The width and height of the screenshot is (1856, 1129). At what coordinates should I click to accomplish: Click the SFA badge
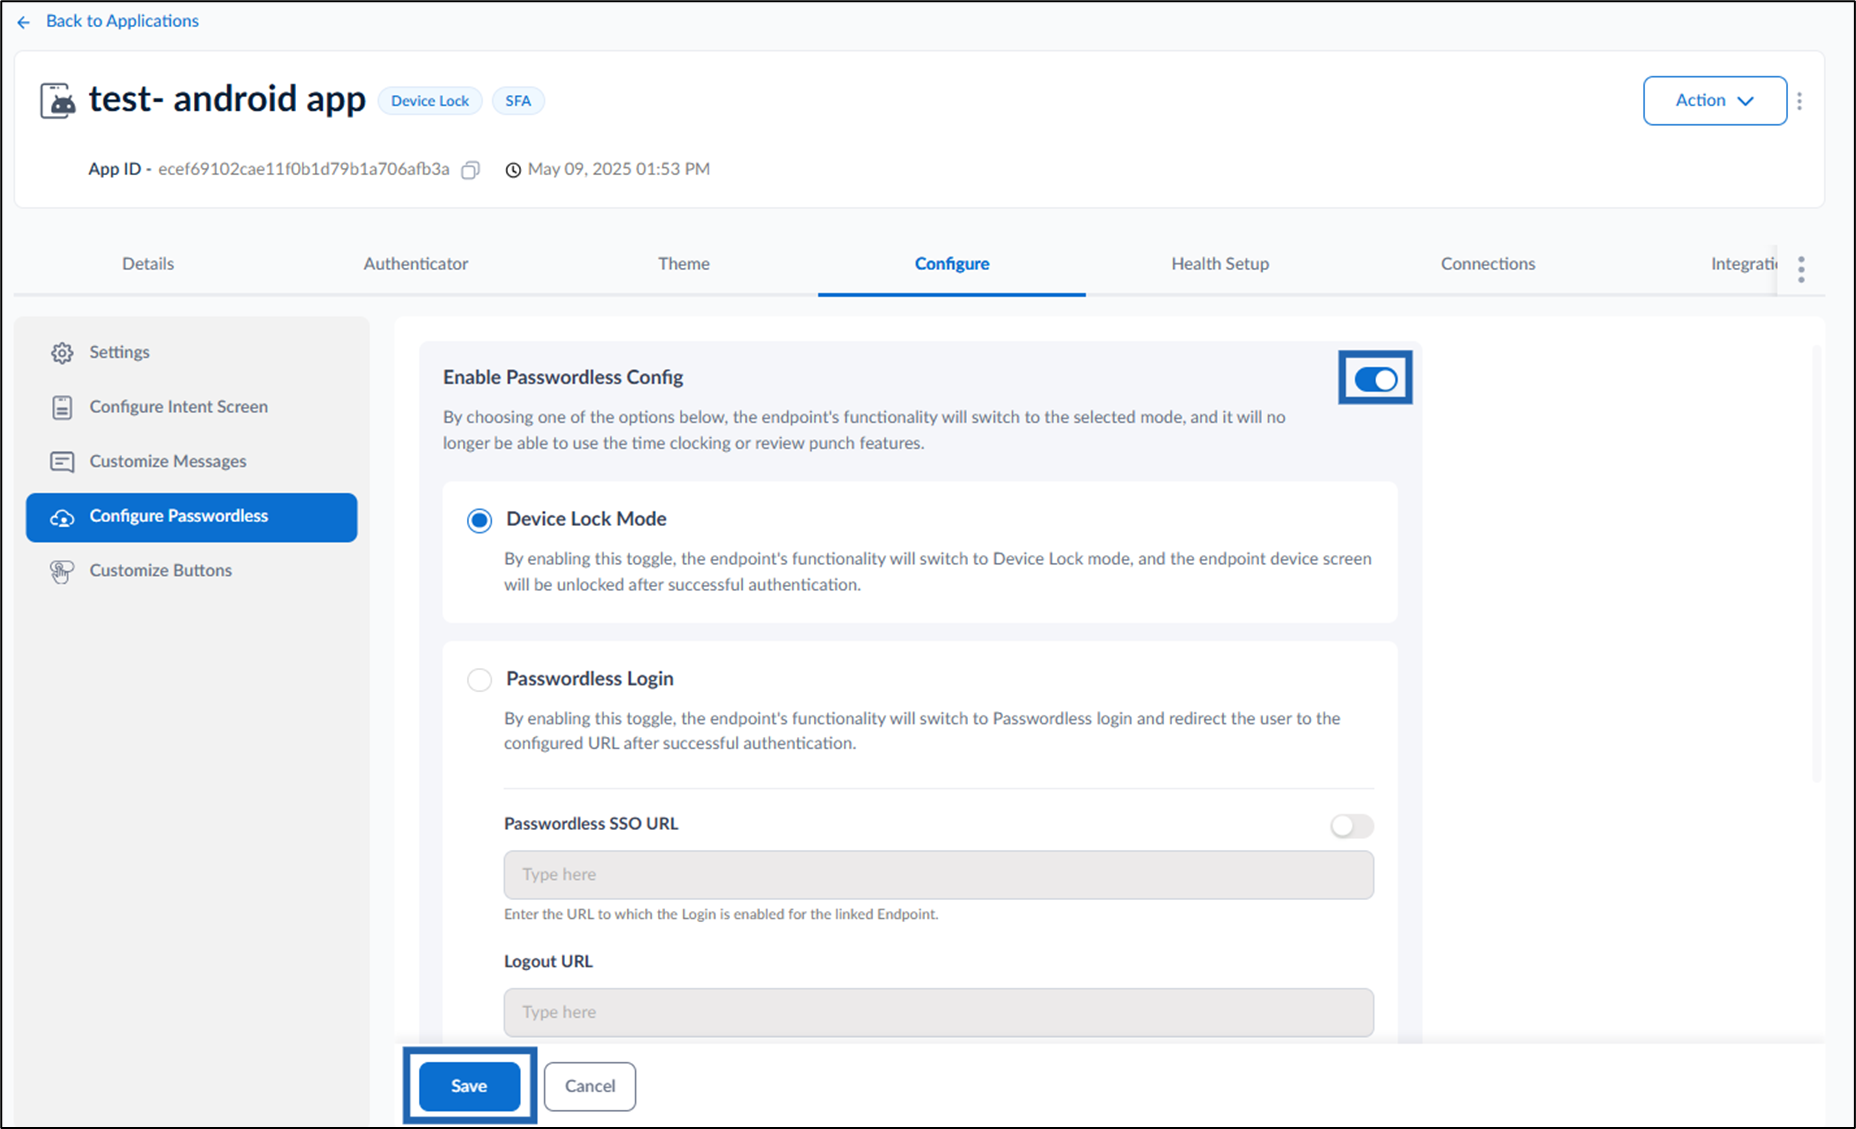518,101
